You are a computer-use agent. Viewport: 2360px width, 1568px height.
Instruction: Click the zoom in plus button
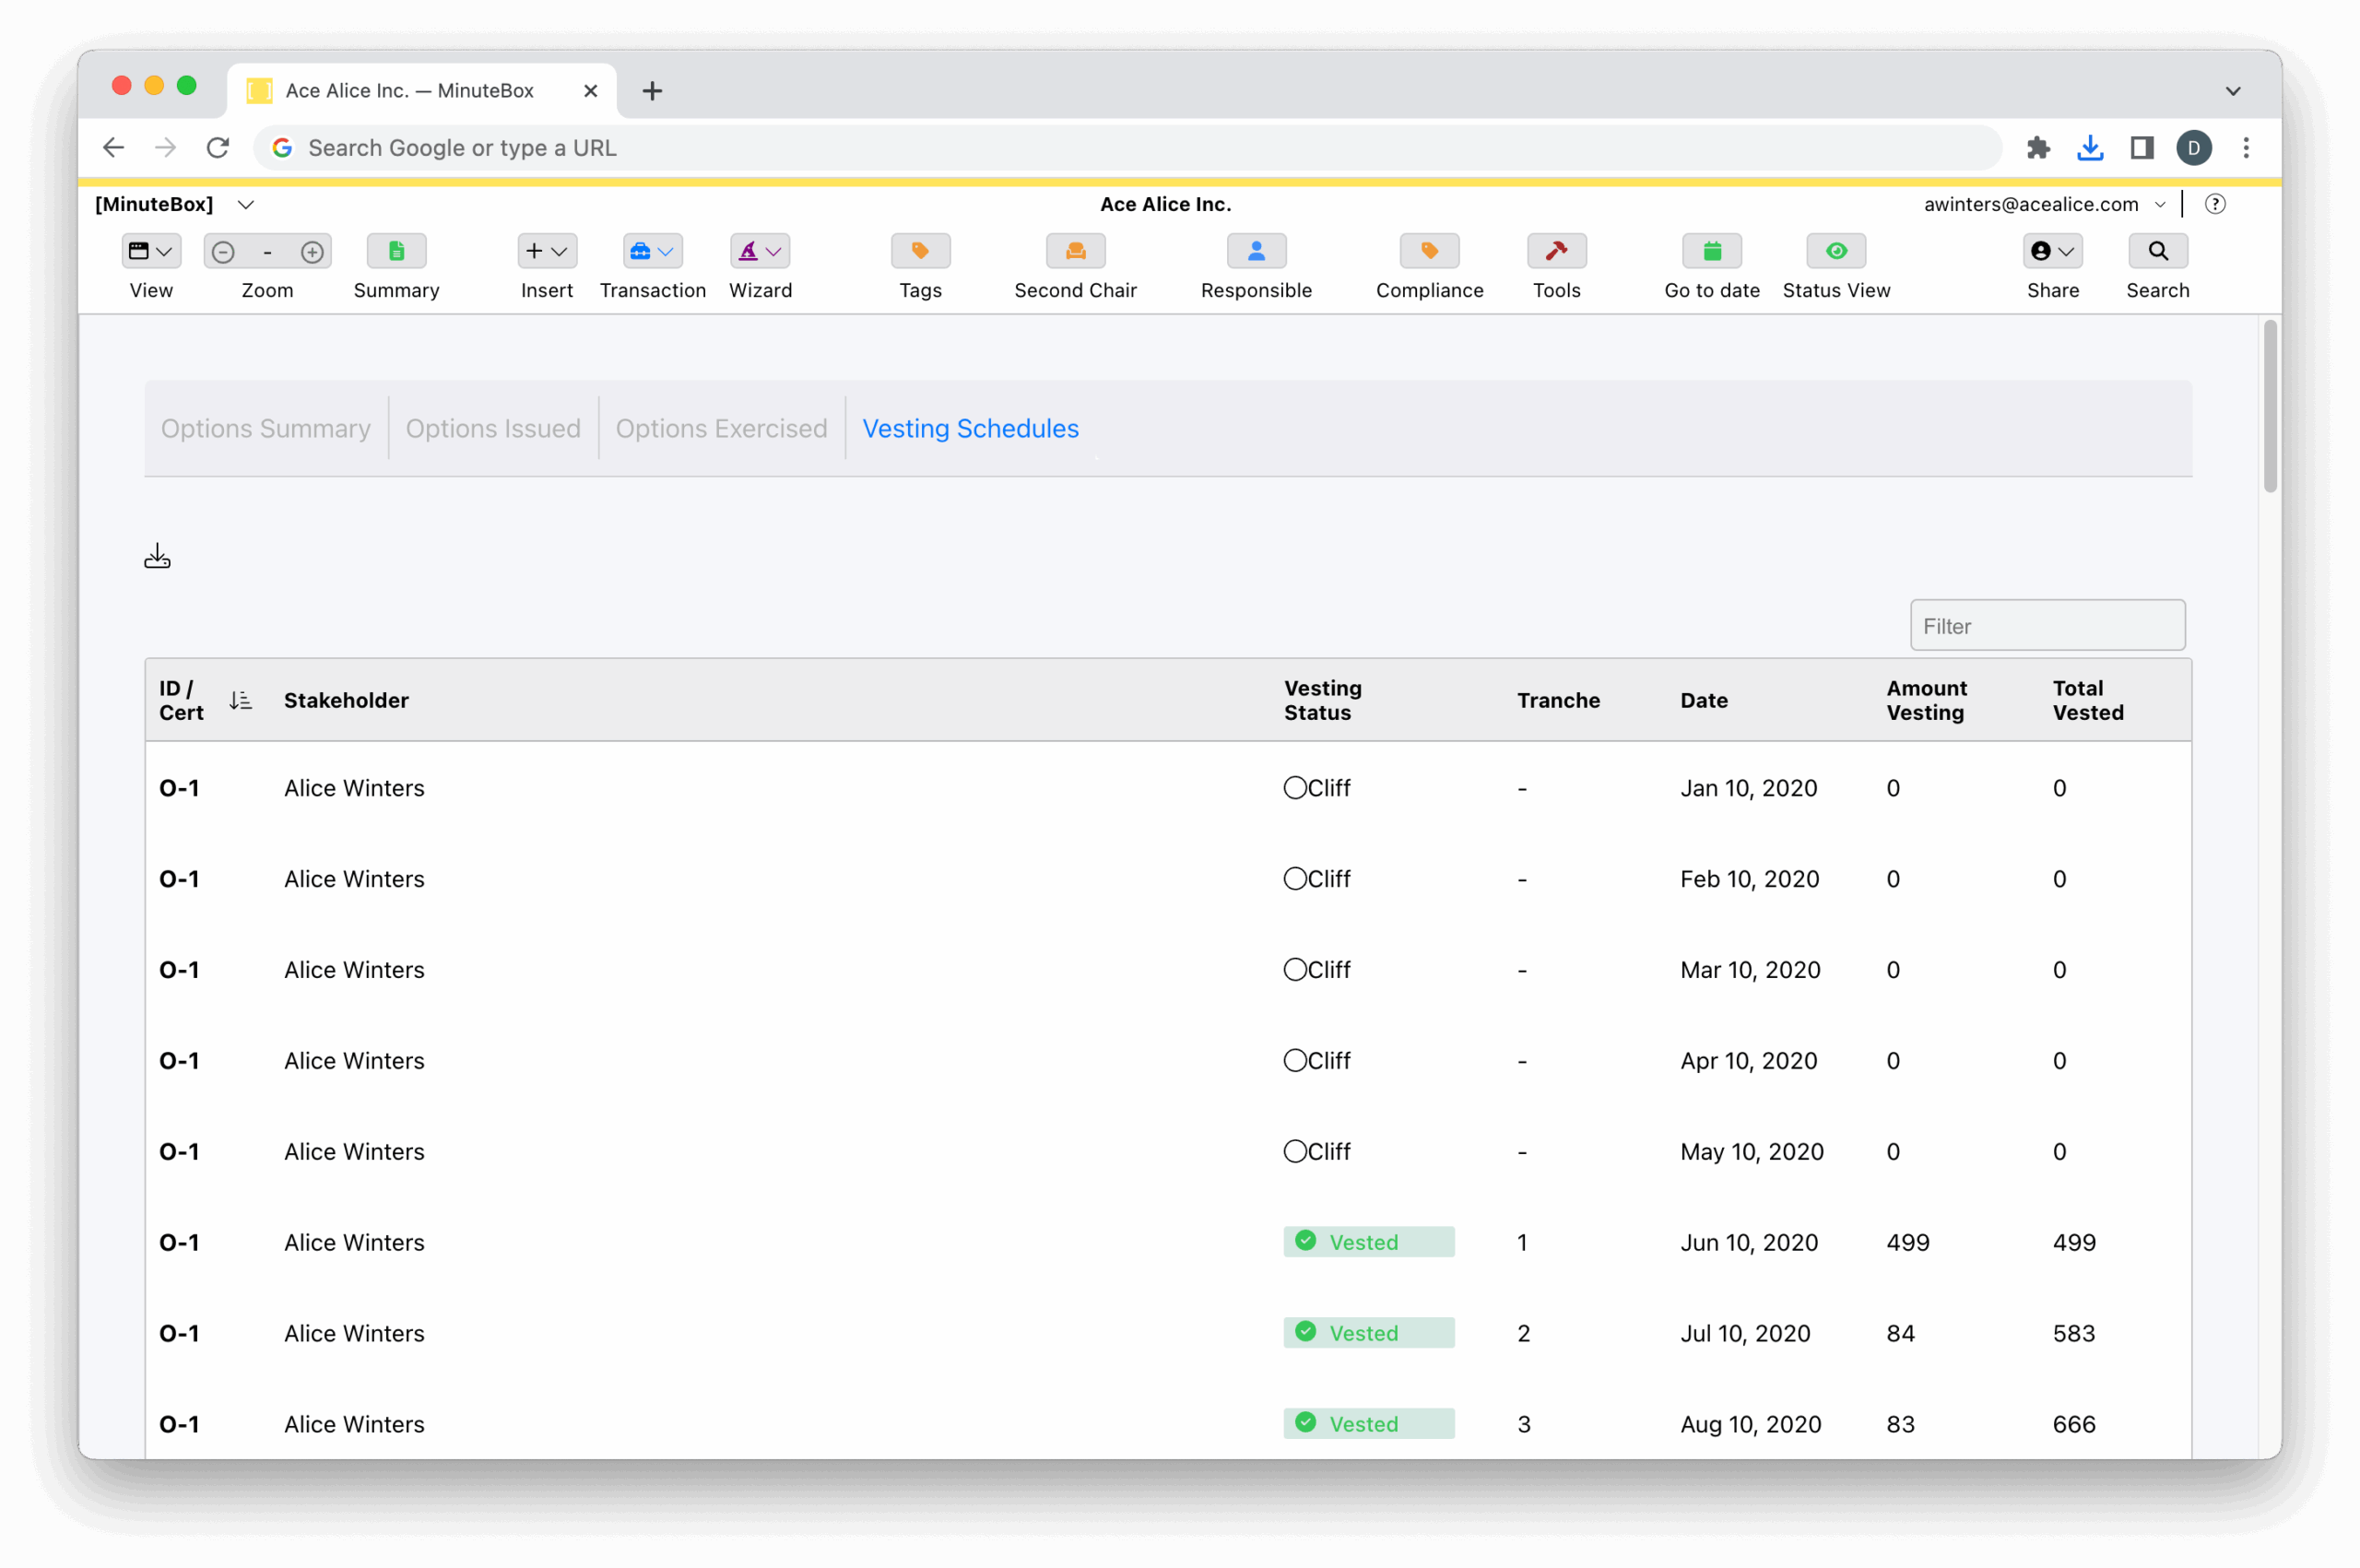[312, 252]
